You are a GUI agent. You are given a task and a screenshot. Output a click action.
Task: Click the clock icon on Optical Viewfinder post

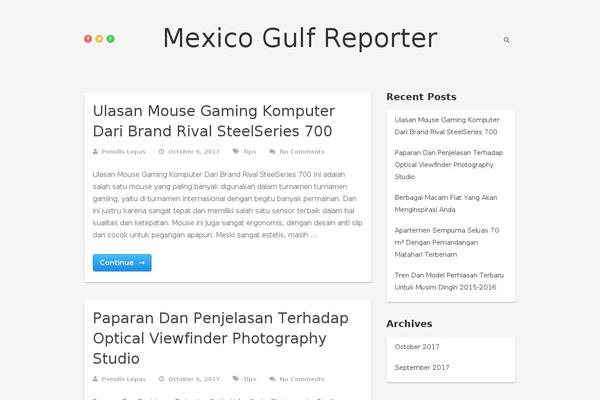(x=161, y=379)
